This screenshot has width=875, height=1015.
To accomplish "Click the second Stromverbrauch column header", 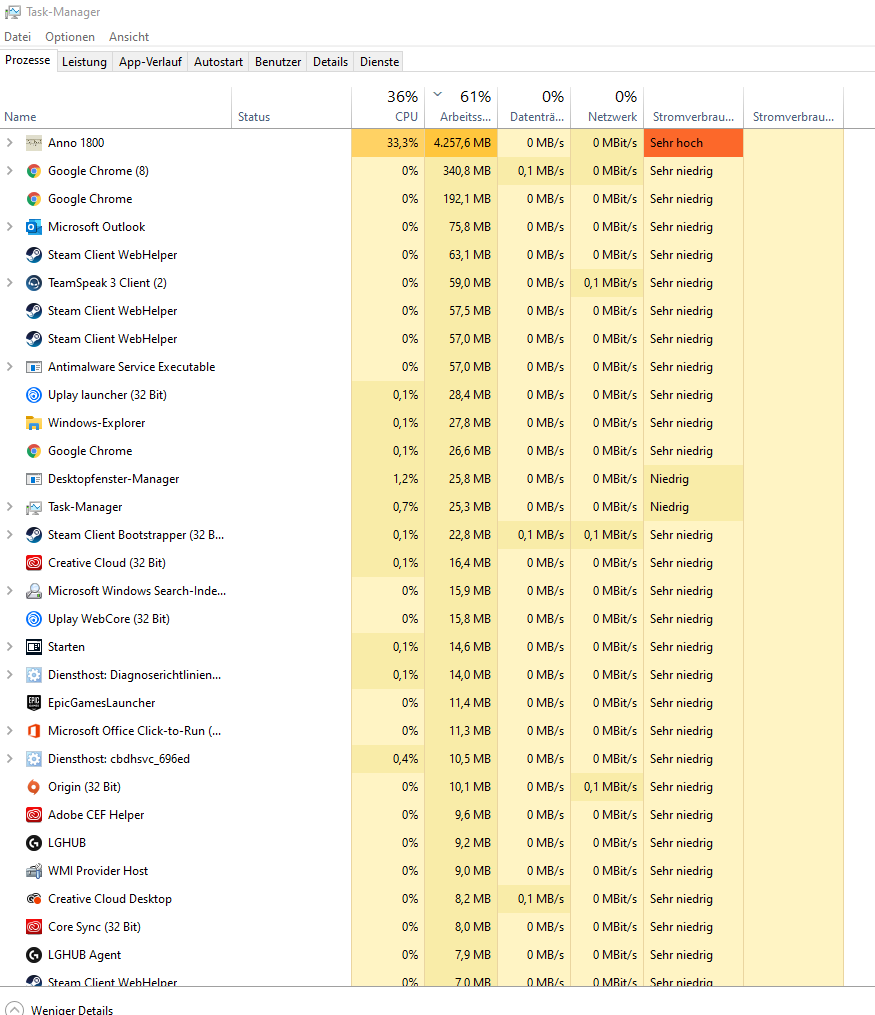I will [x=793, y=107].
